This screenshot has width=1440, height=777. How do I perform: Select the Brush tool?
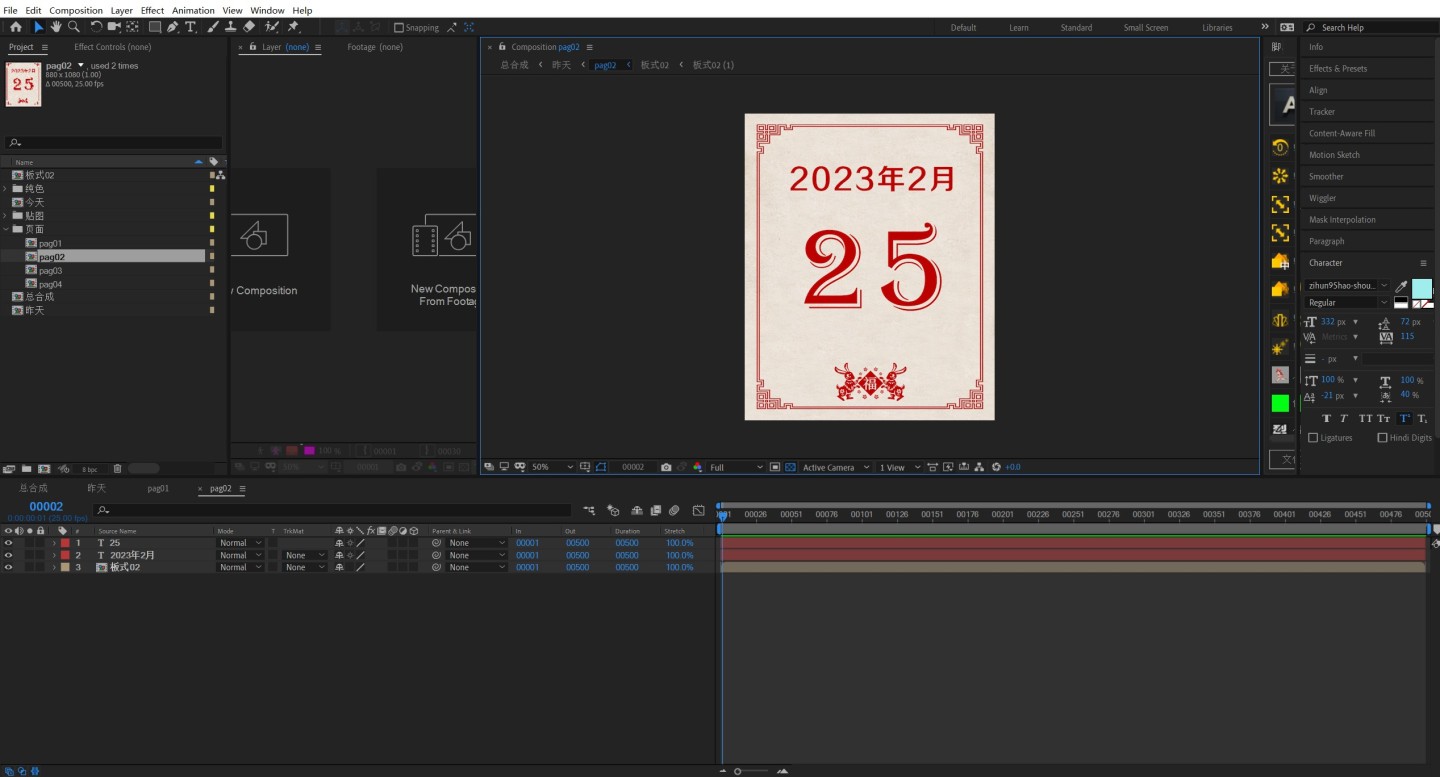(x=213, y=27)
